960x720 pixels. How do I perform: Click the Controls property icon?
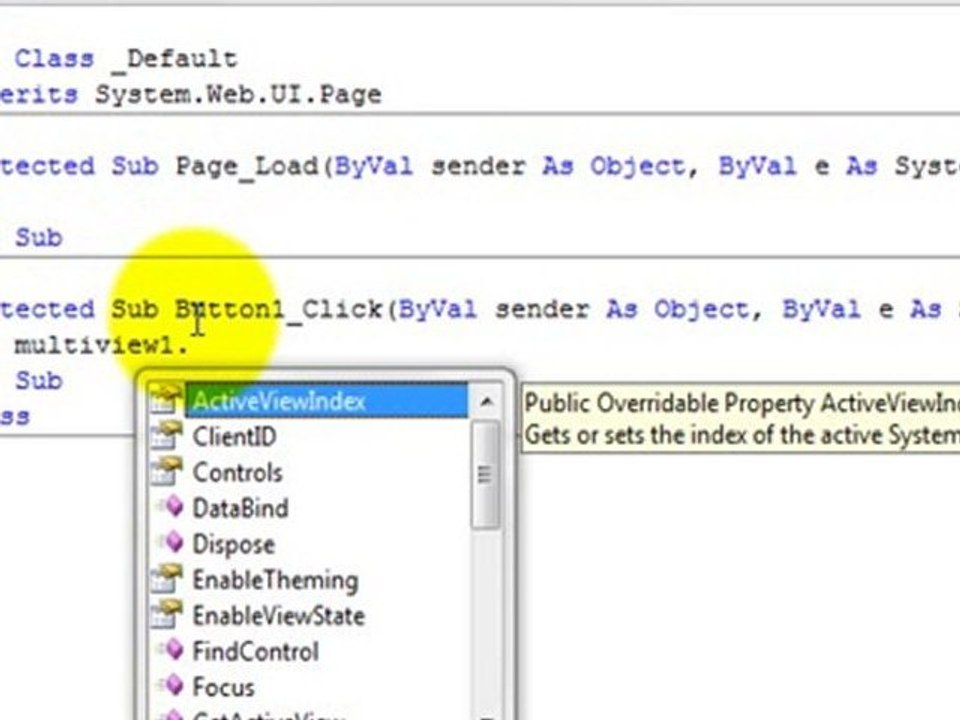click(x=166, y=471)
